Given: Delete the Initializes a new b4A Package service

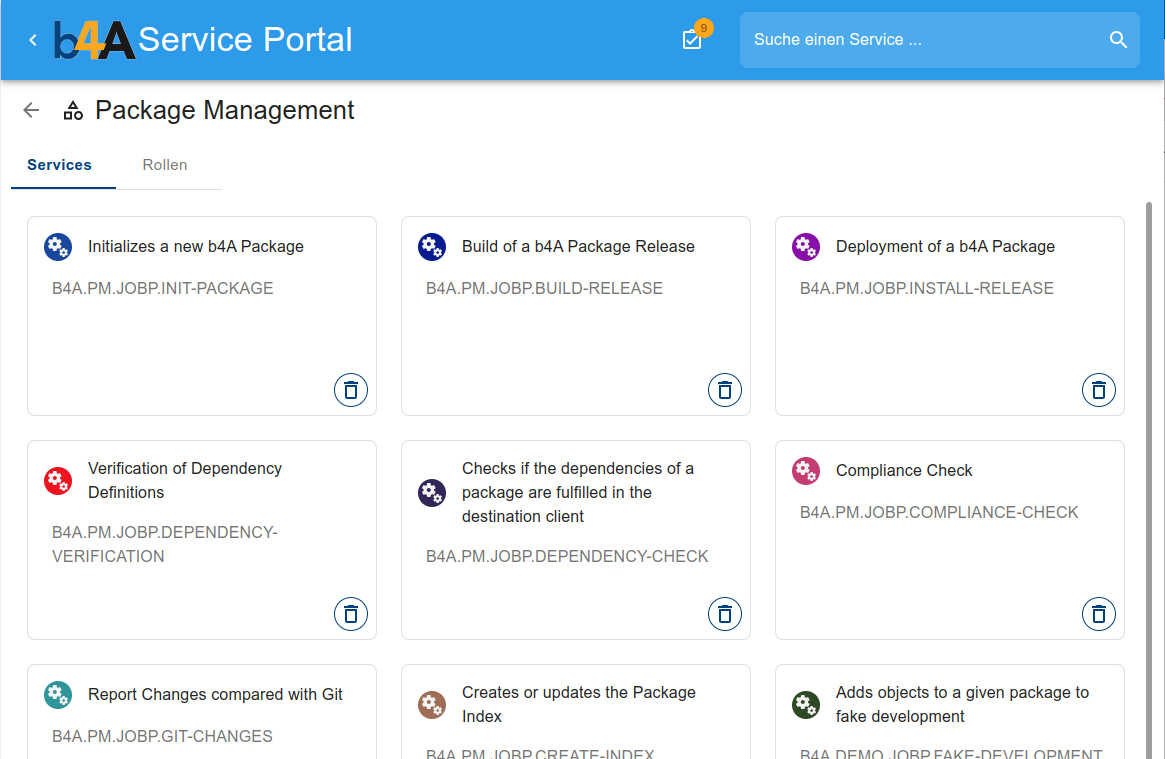Looking at the screenshot, I should (x=350, y=390).
